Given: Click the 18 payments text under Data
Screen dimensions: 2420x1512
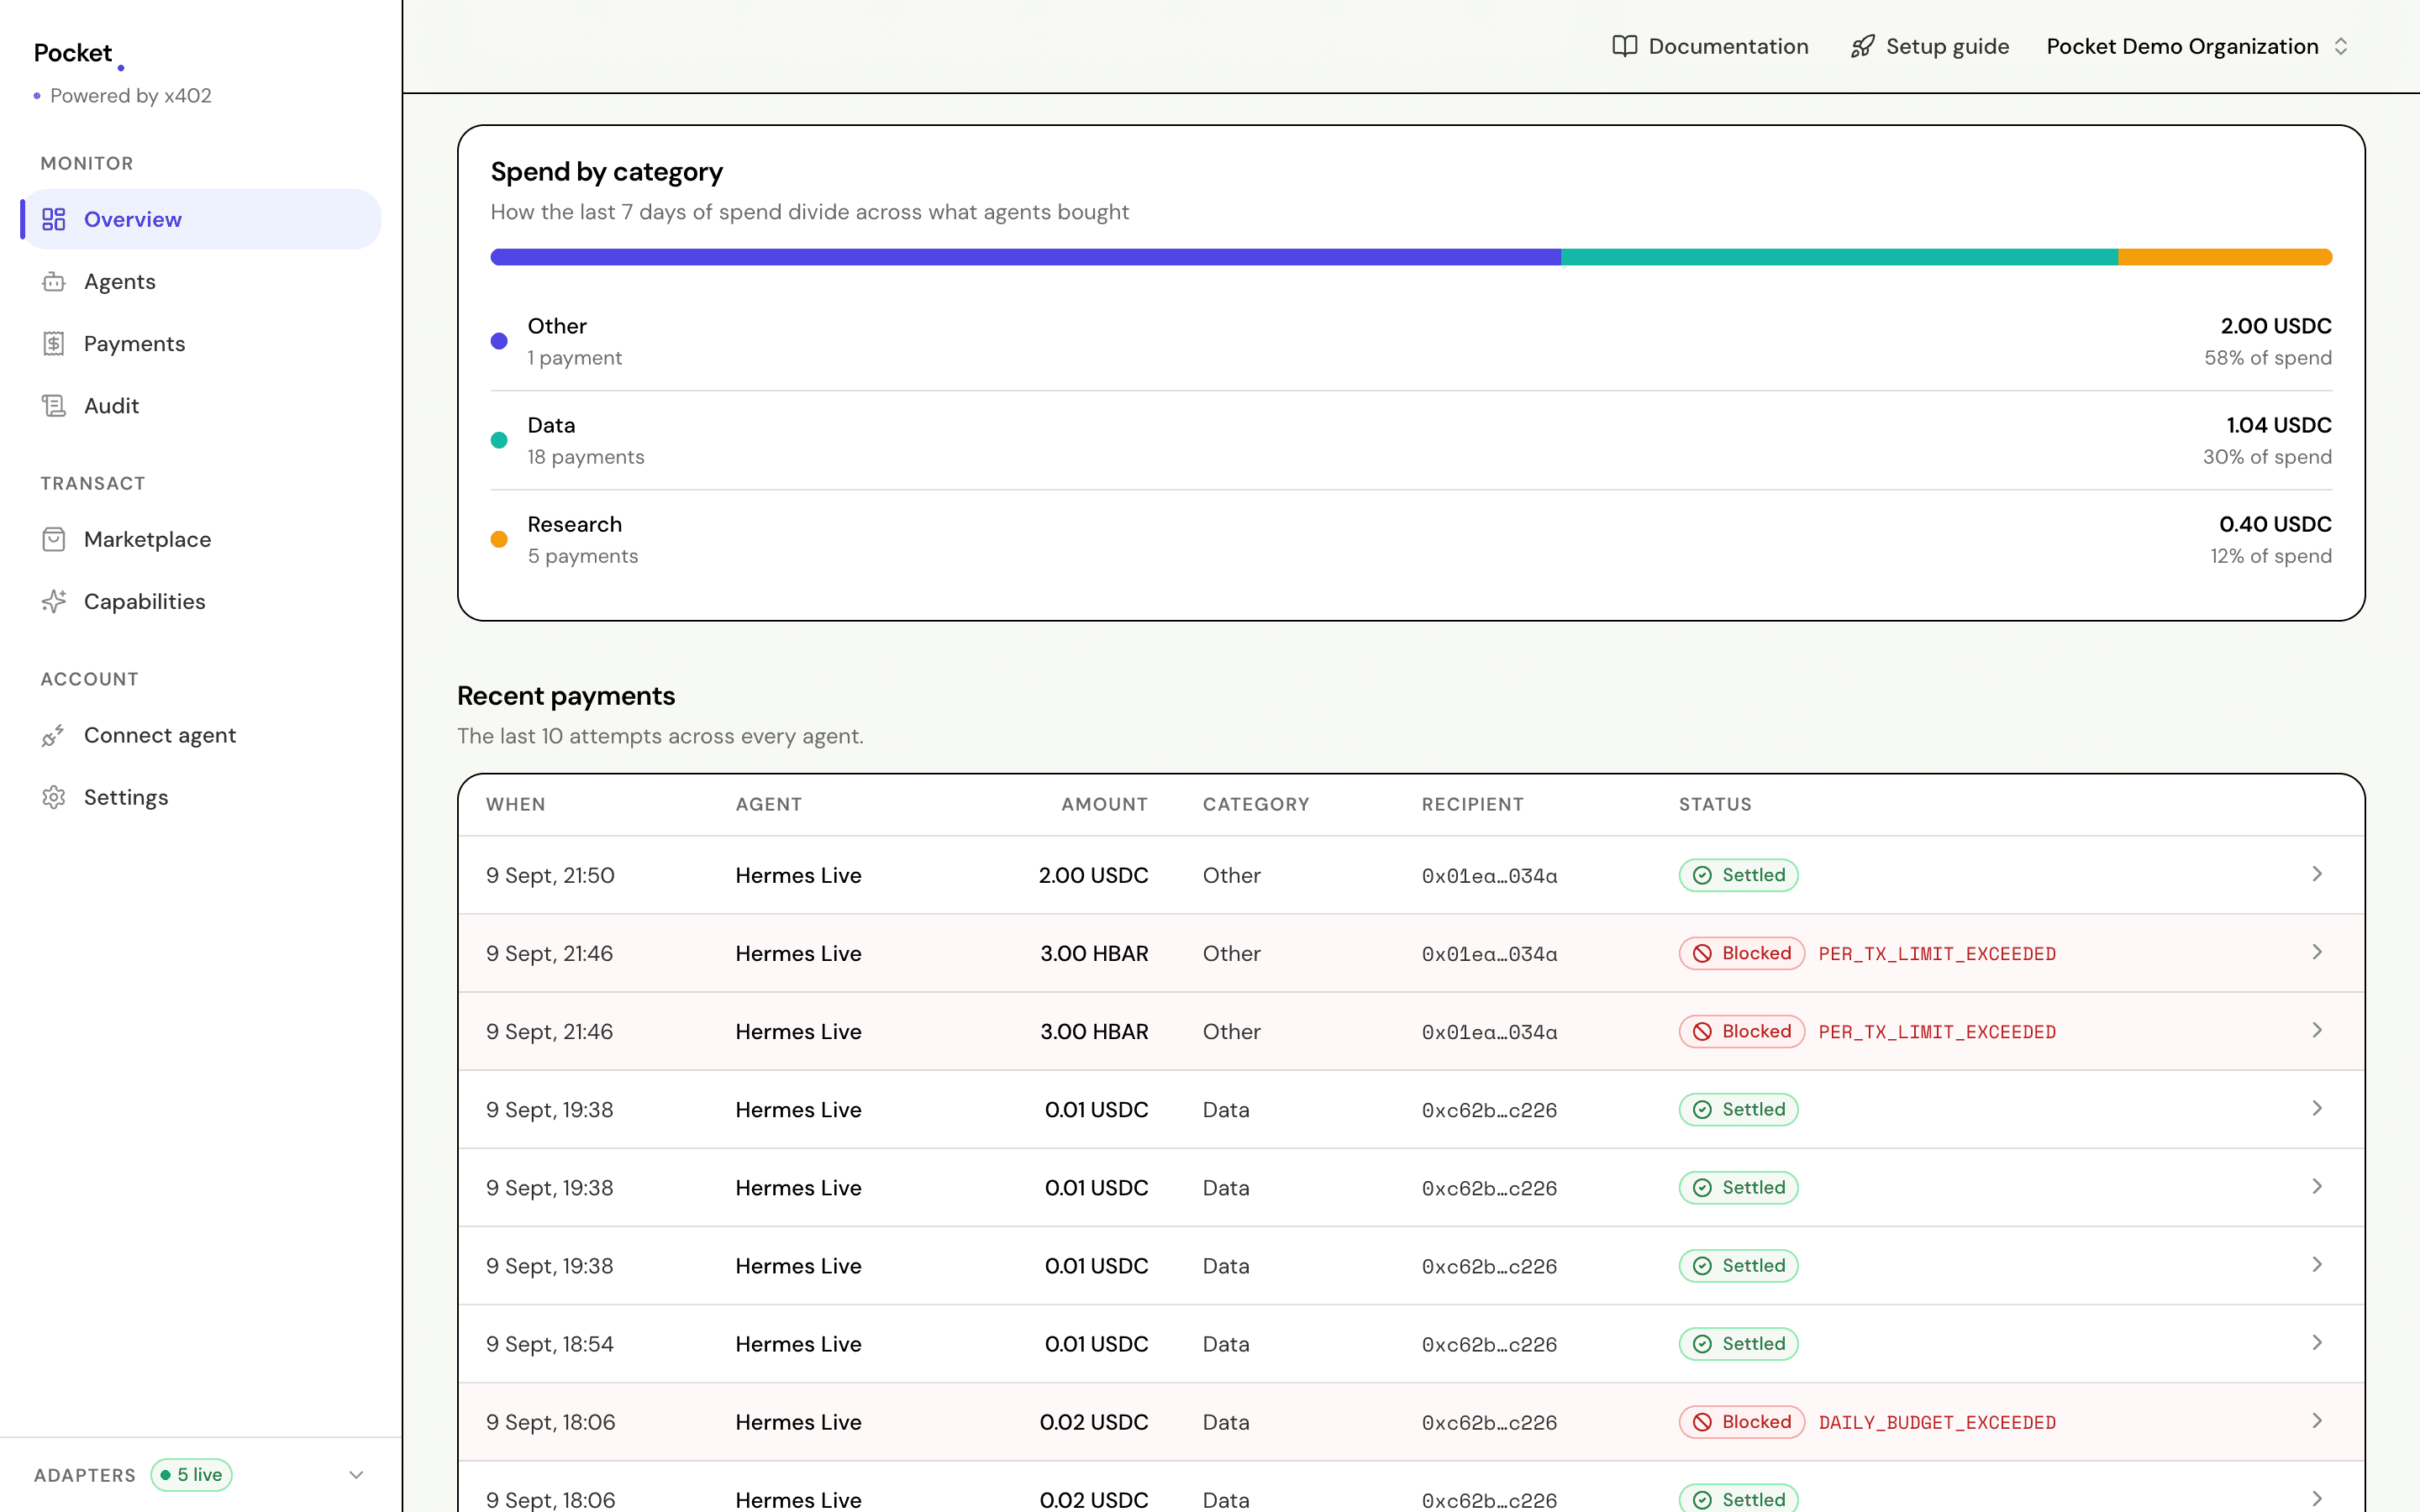Looking at the screenshot, I should pos(586,457).
